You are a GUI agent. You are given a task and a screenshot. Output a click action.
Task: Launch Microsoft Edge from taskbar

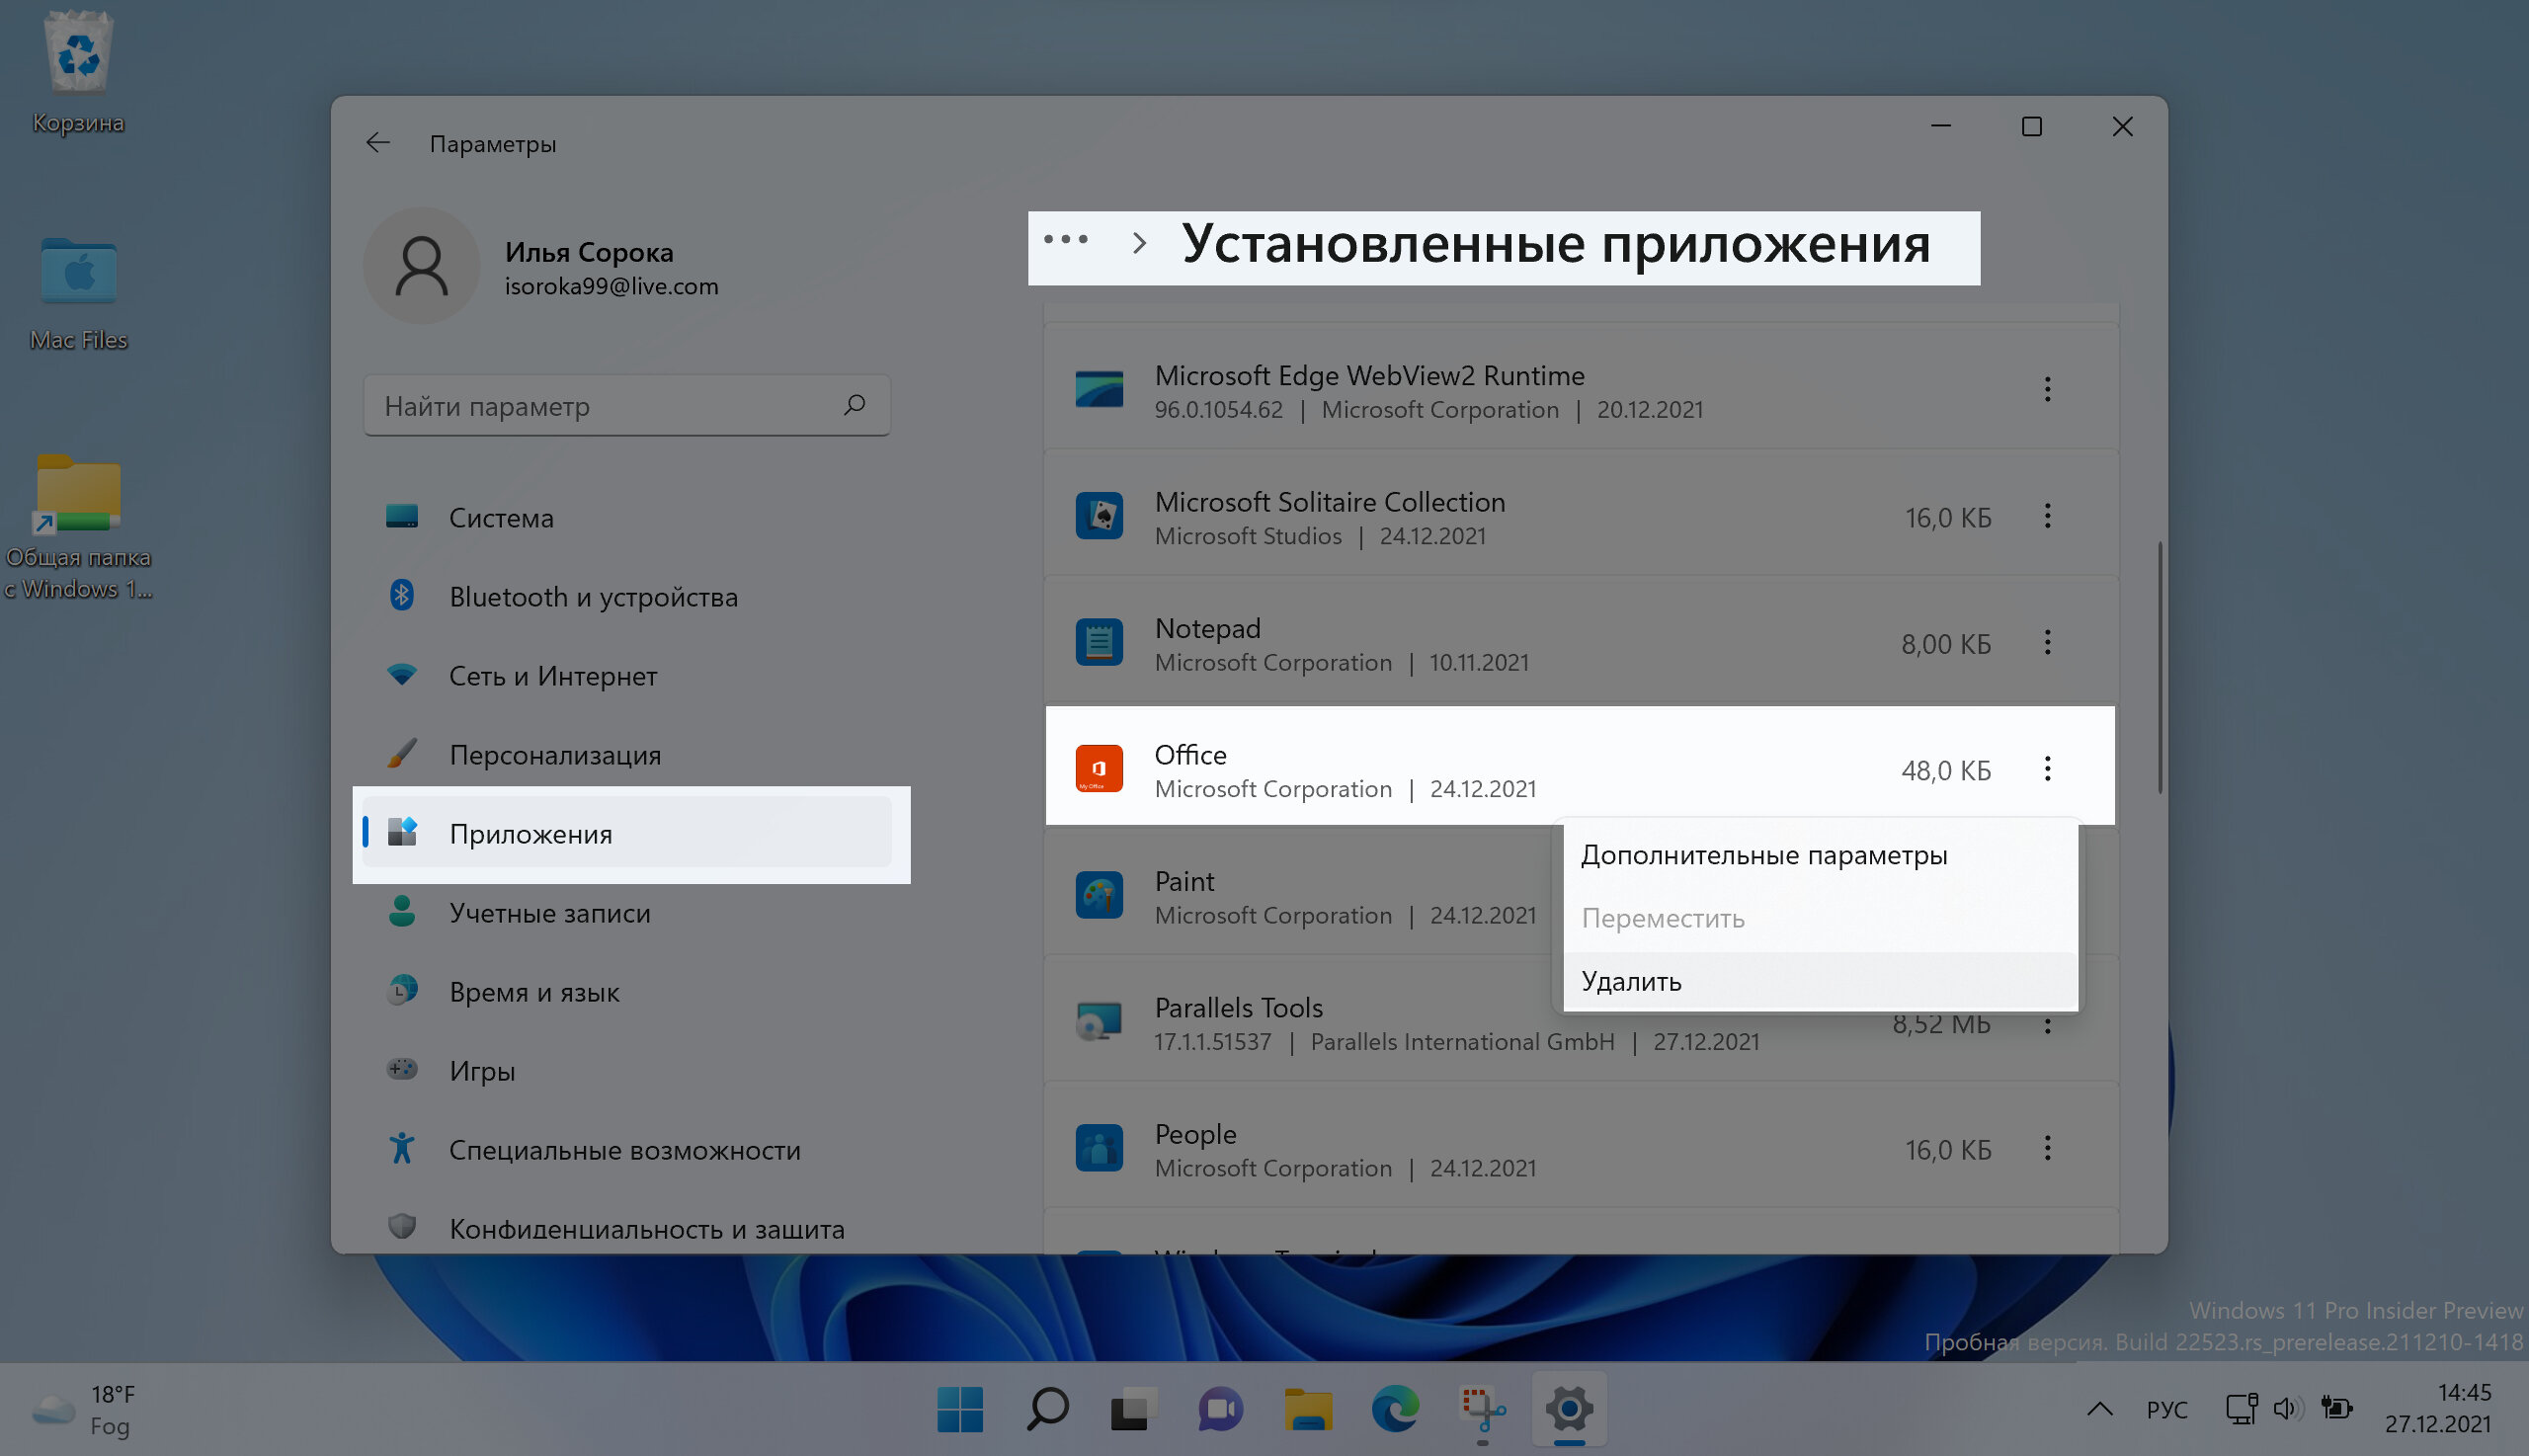click(x=1395, y=1410)
